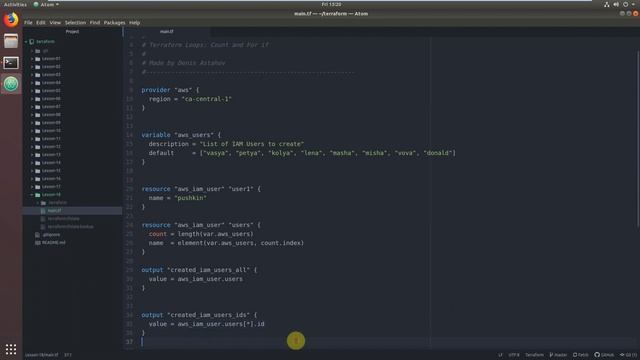Image resolution: width=640 pixels, height=360 pixels.
Task: Open the network status icon in top bar
Action: (607, 4)
